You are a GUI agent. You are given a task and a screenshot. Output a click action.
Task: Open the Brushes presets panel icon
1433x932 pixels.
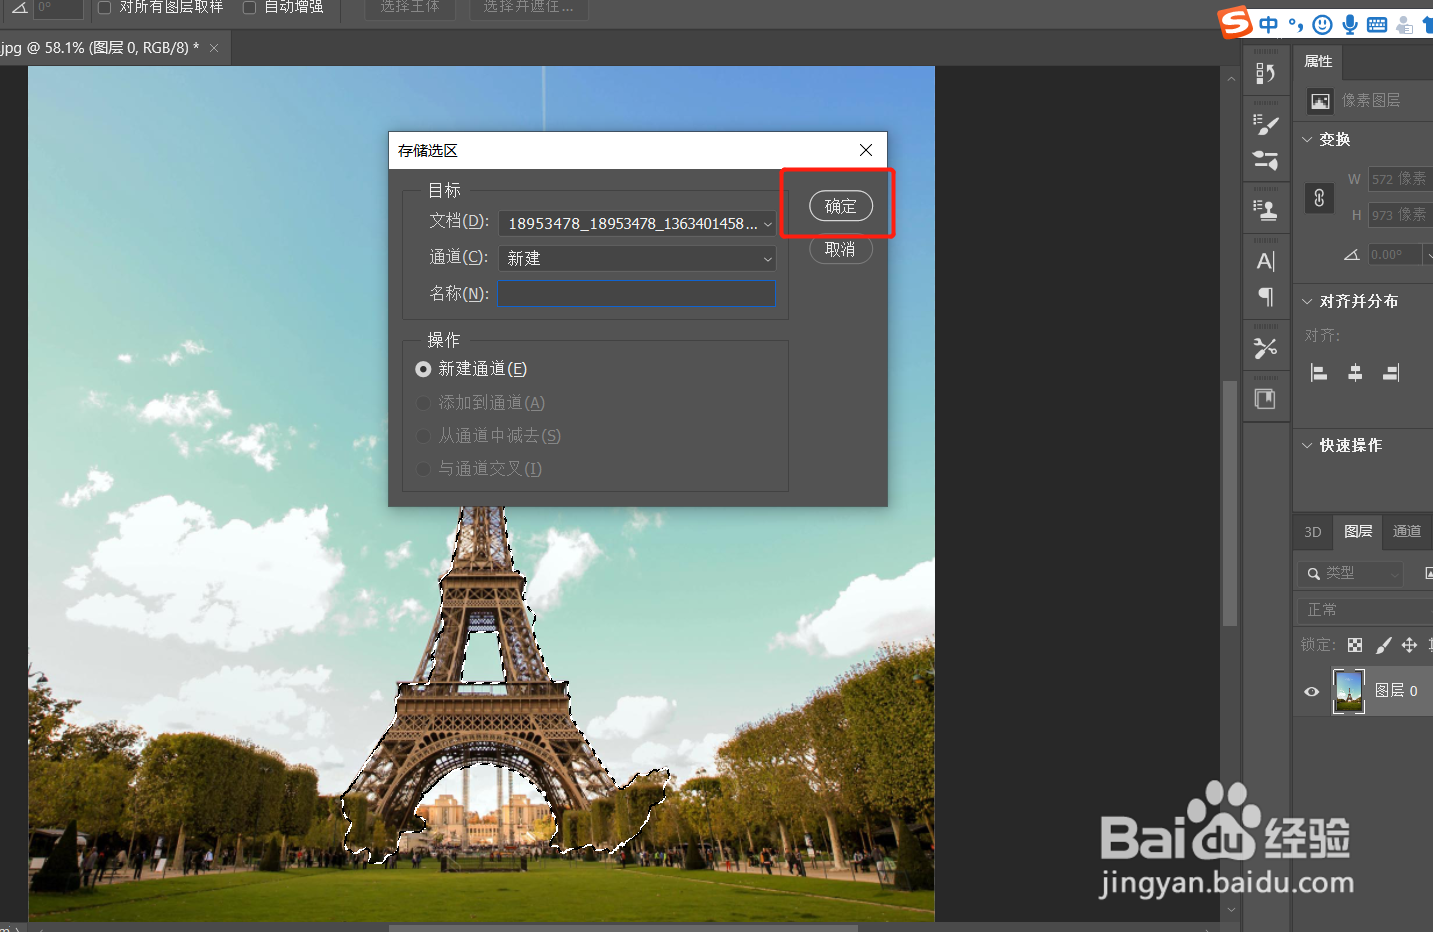pyautogui.click(x=1265, y=160)
